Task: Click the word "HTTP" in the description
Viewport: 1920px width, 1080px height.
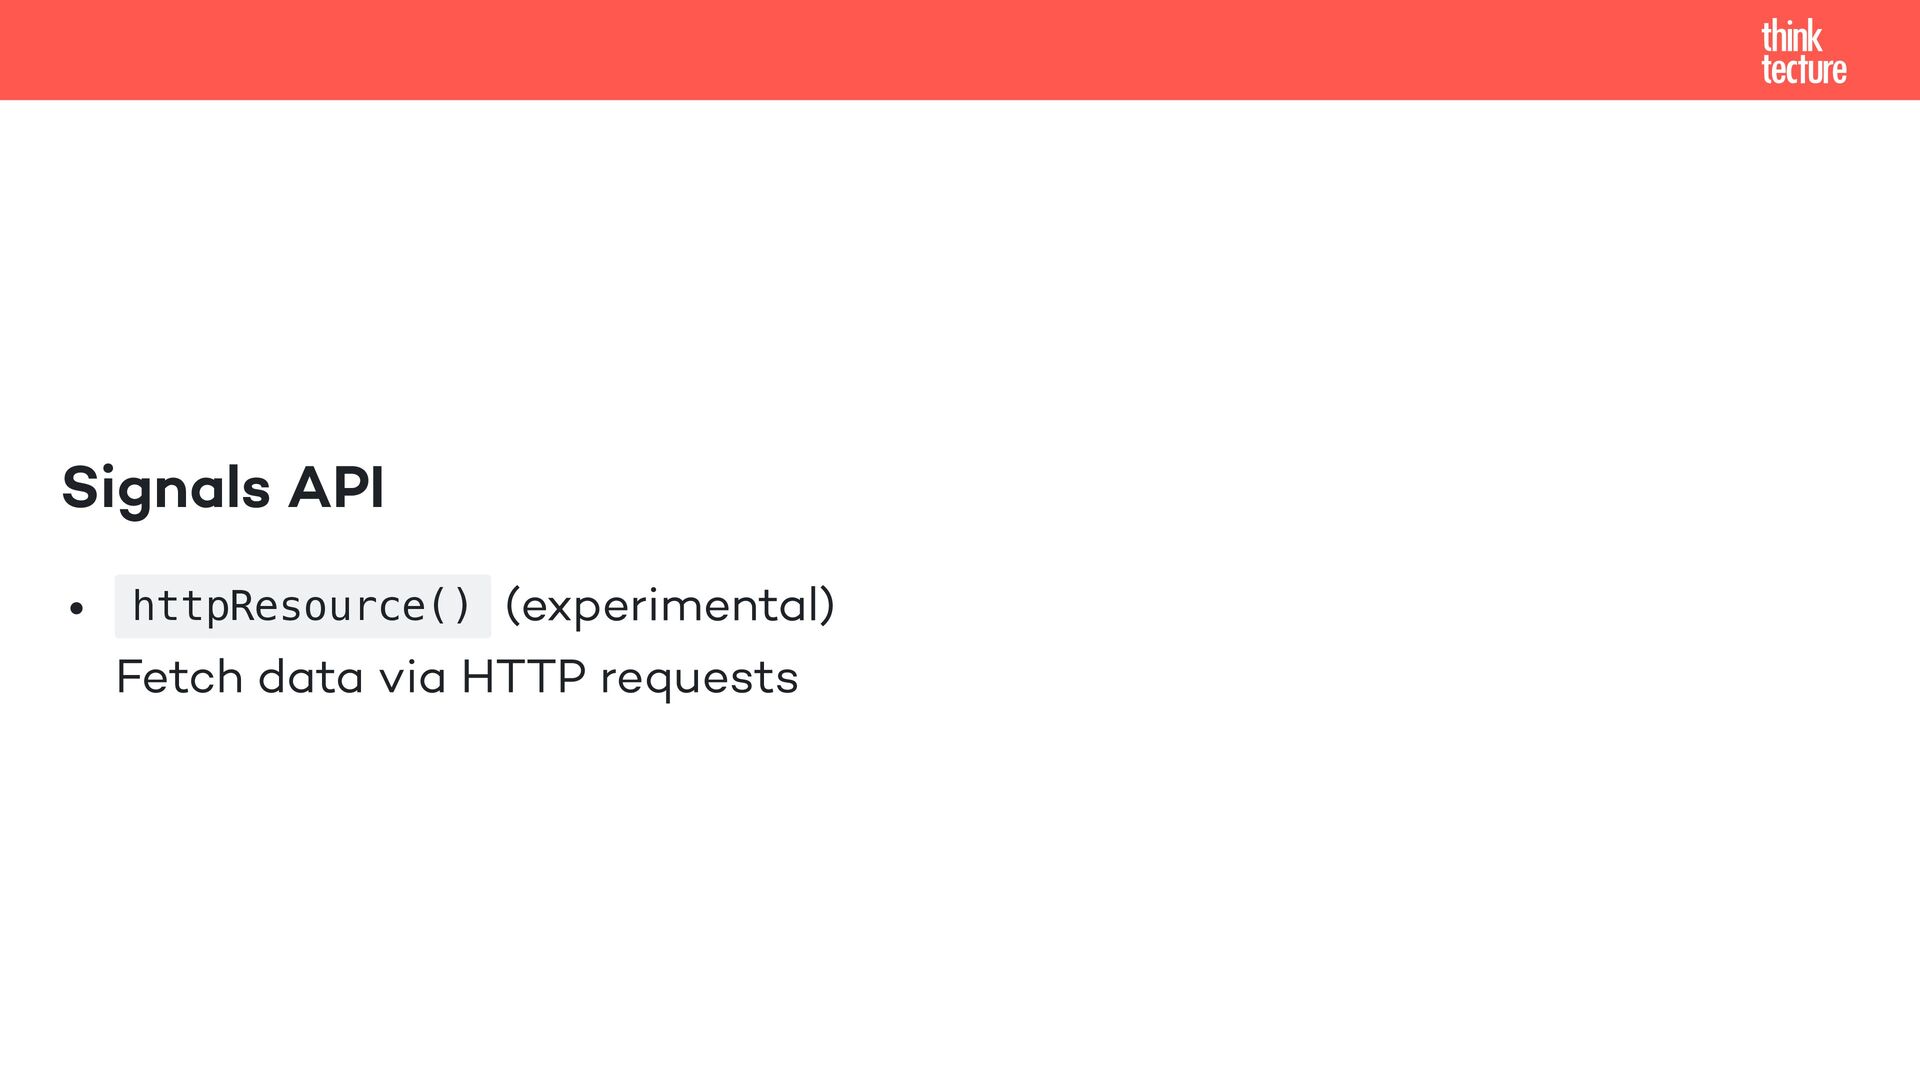Action: 523,677
